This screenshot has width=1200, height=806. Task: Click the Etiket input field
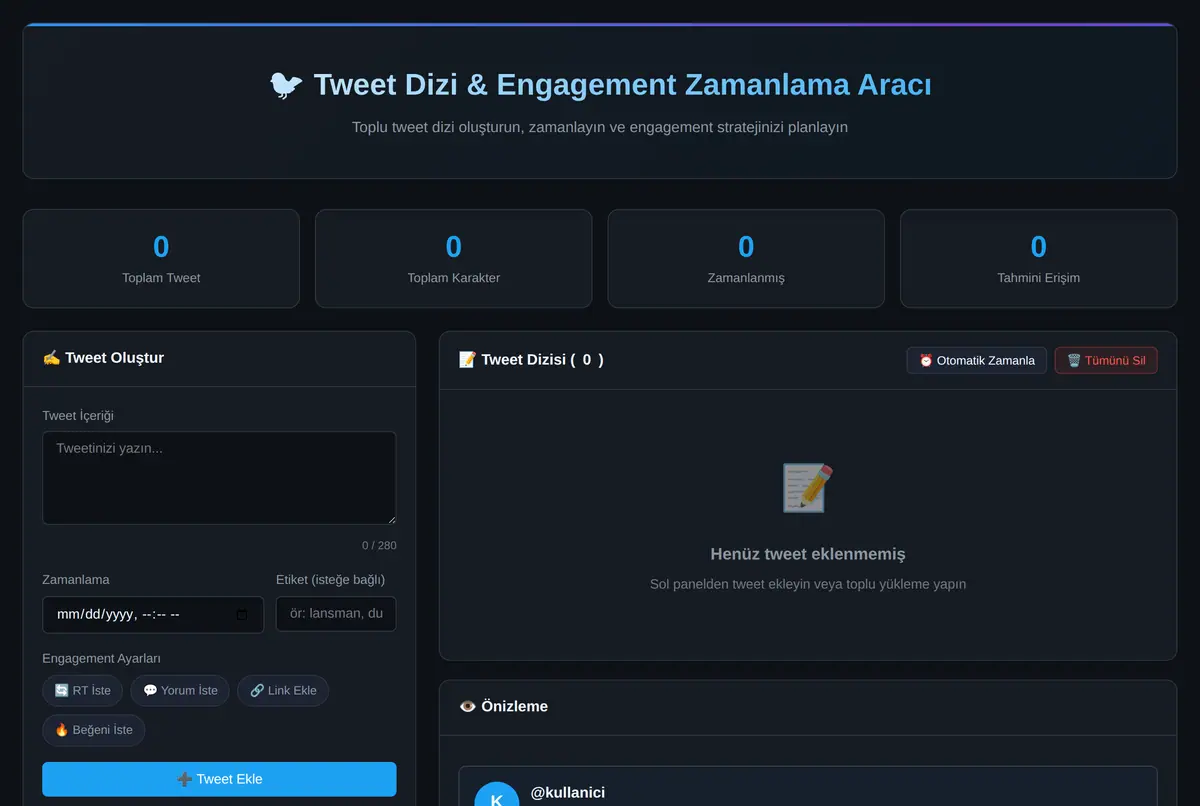click(336, 614)
